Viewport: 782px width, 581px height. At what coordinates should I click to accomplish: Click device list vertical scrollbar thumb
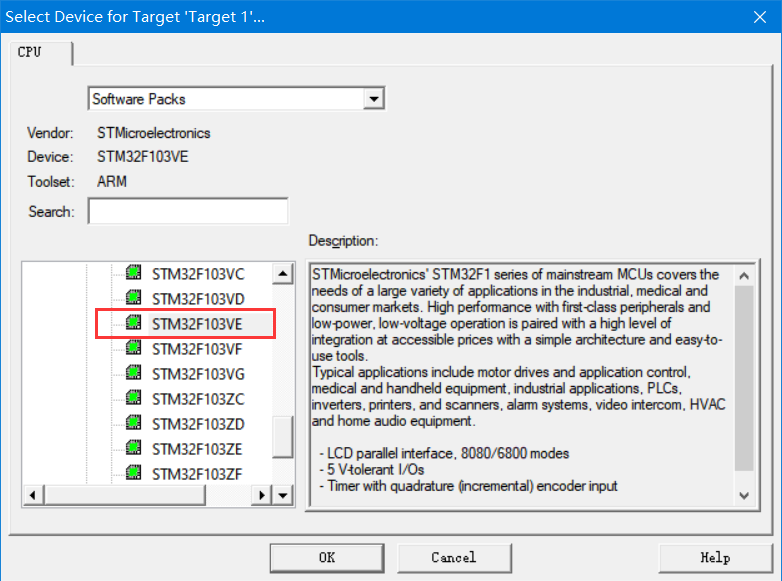(x=283, y=436)
